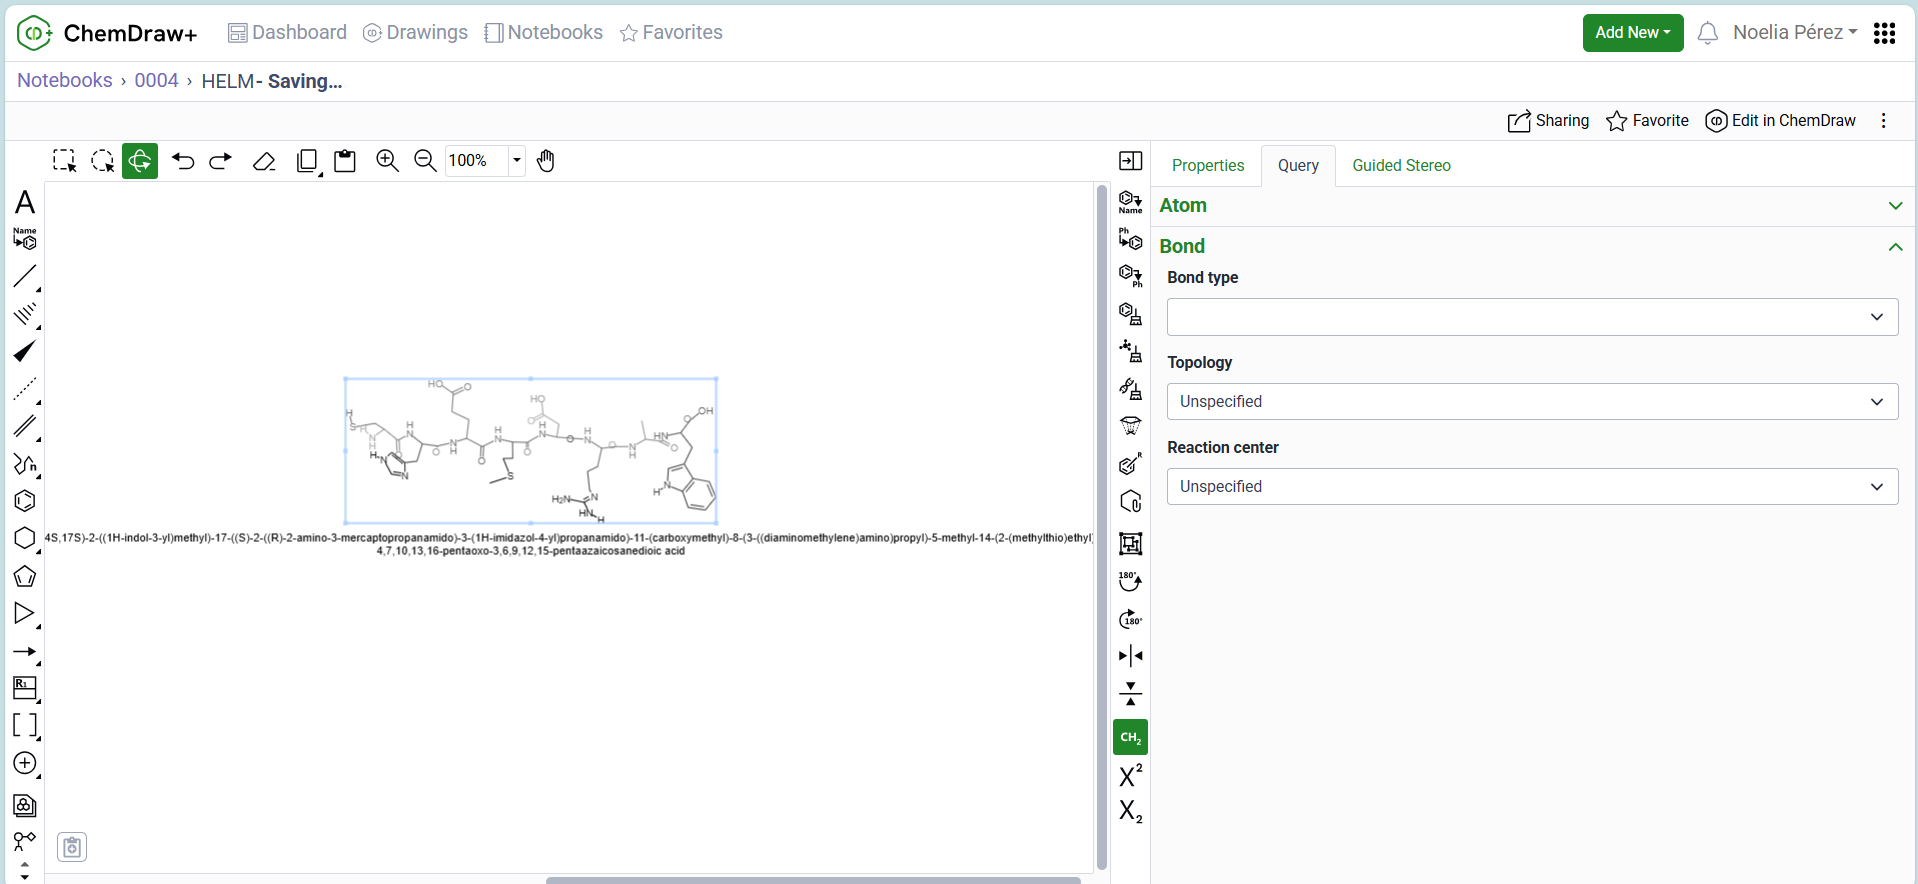Screen dimensions: 1918x884
Task: Click the paste clipboard icon
Action: (x=345, y=161)
